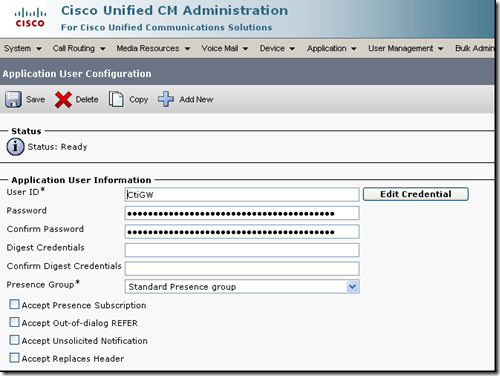Toggle Accept Unsolicited Notification checkbox
This screenshot has height=376, width=500.
14,340
